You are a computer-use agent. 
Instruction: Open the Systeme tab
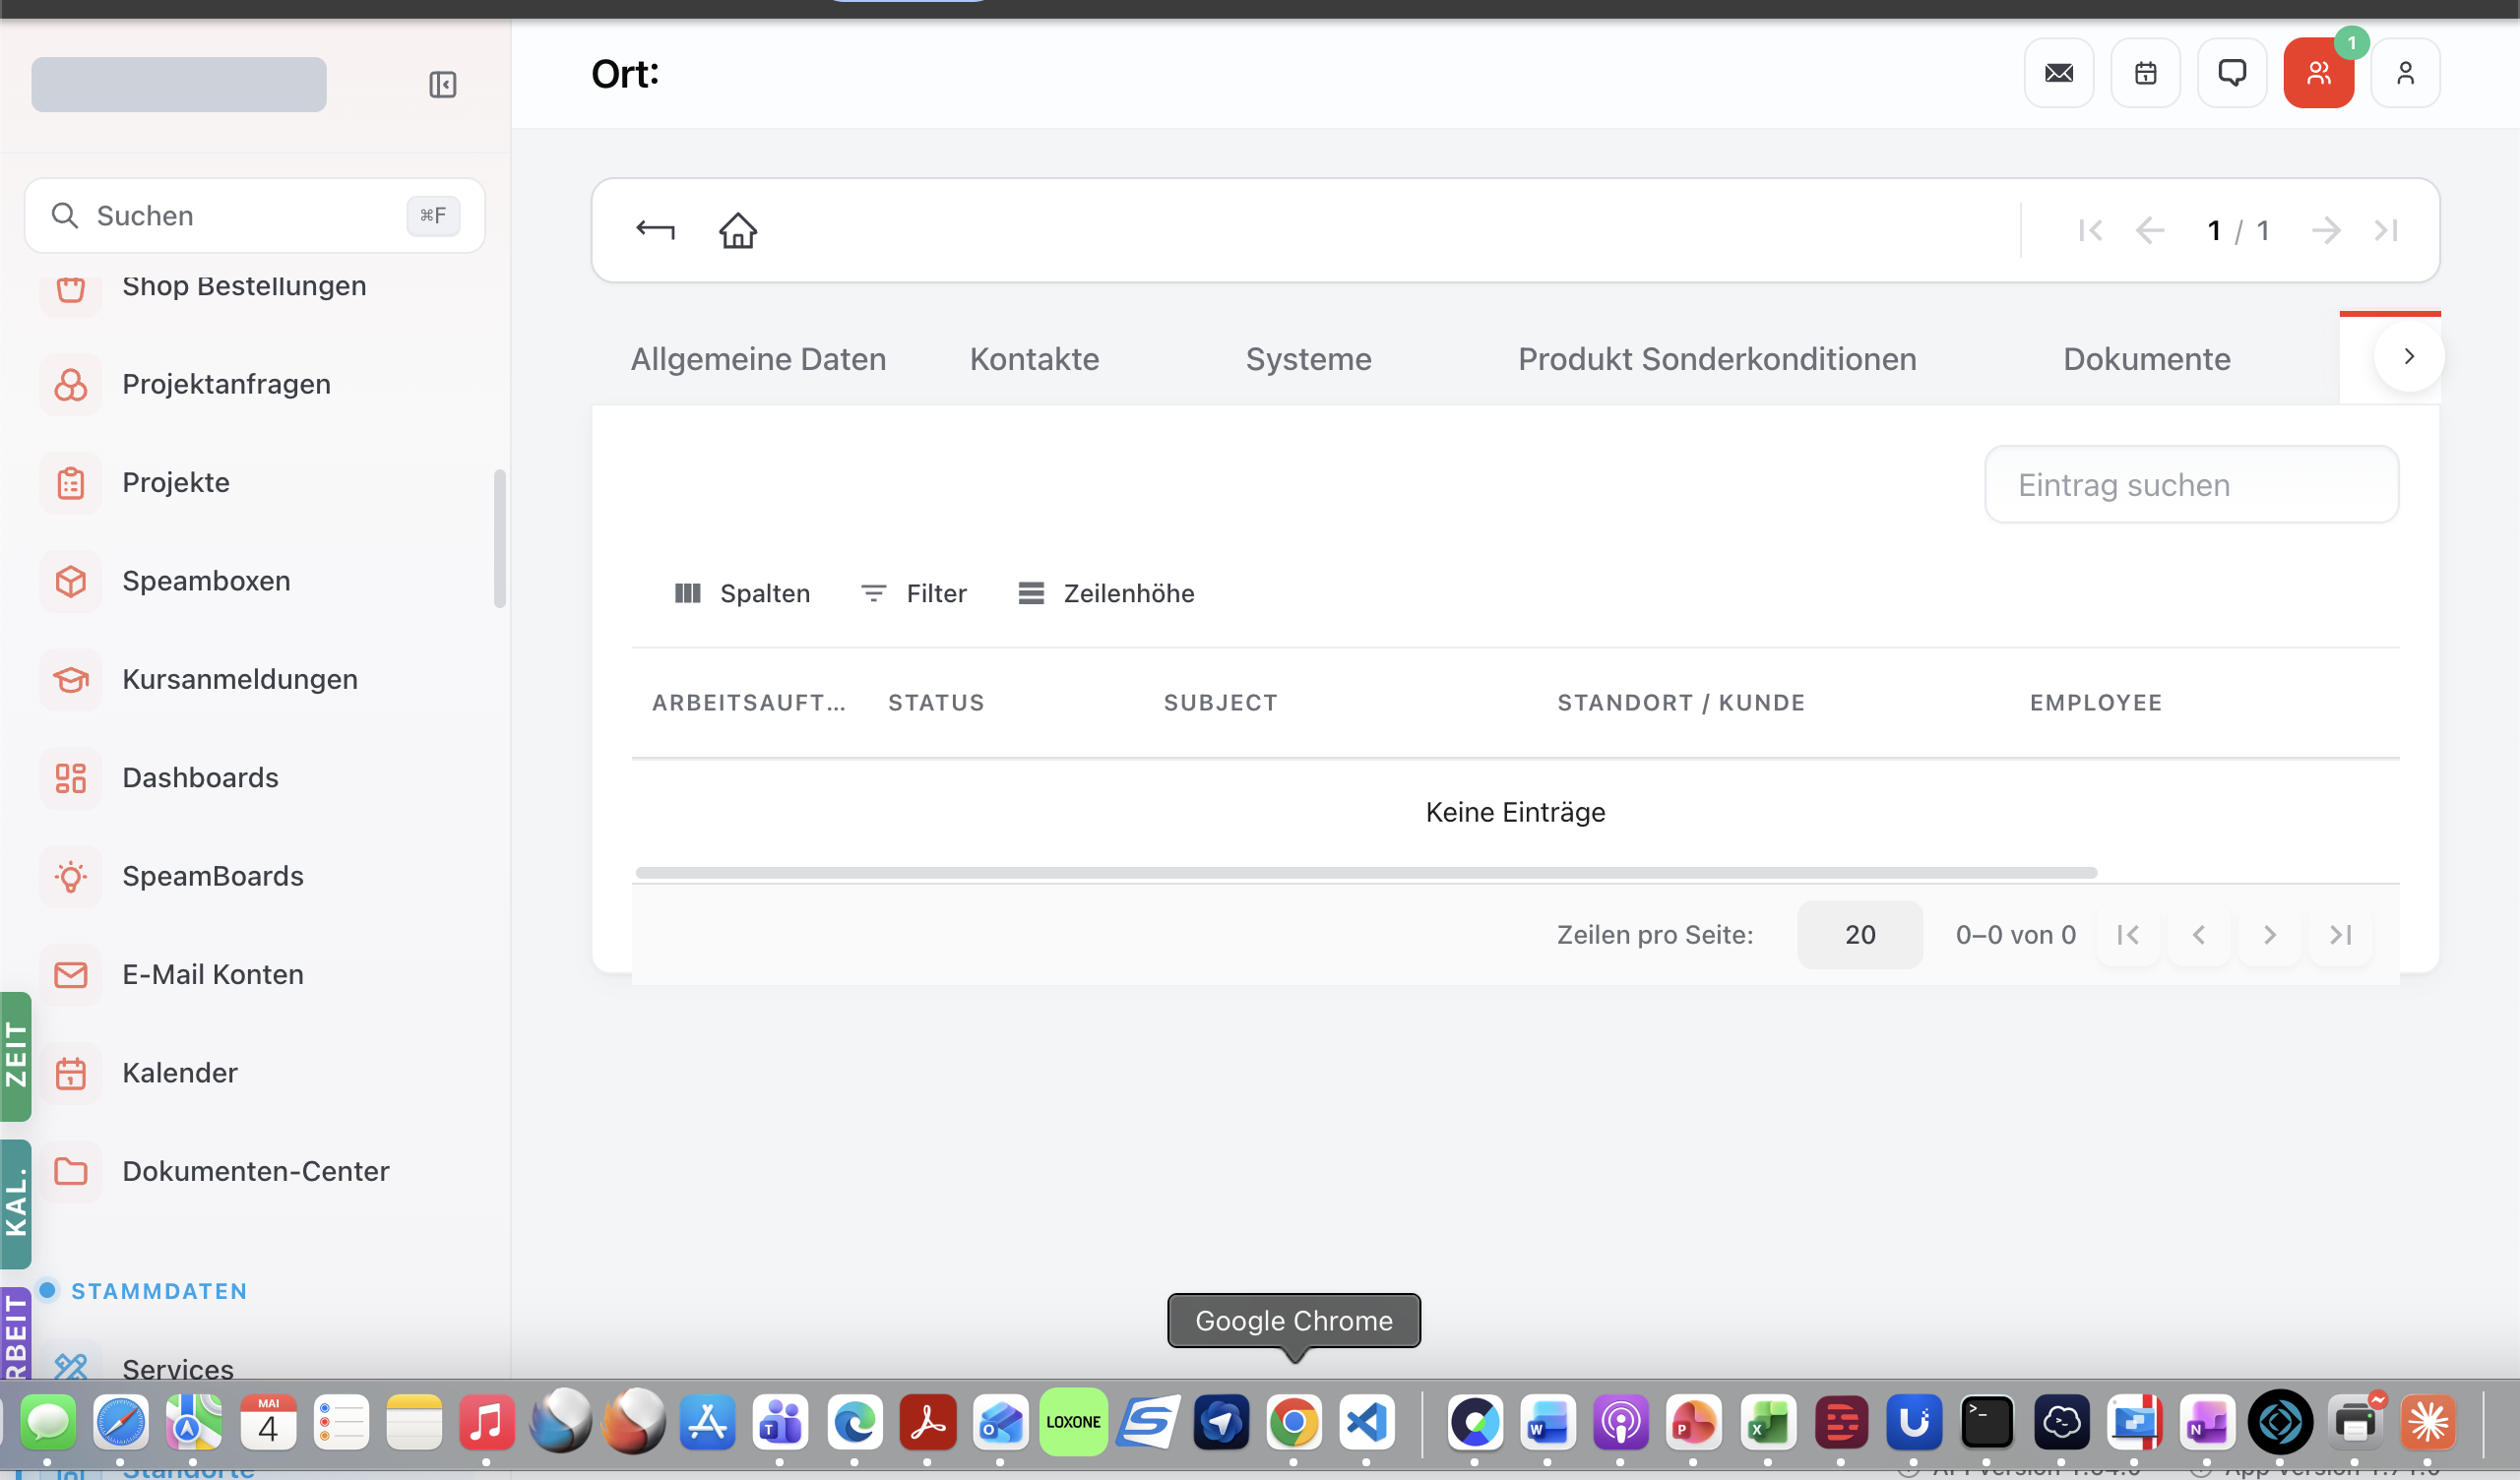pyautogui.click(x=1308, y=359)
